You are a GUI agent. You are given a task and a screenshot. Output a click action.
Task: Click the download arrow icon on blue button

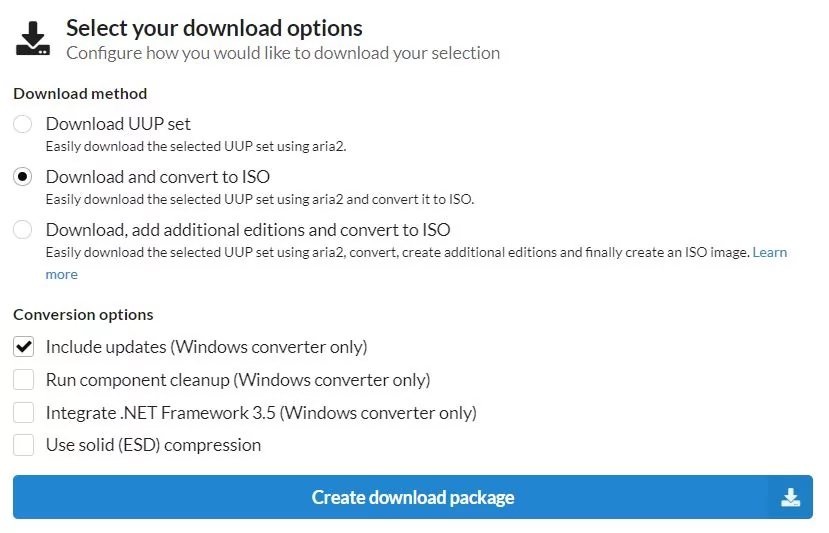pos(790,498)
